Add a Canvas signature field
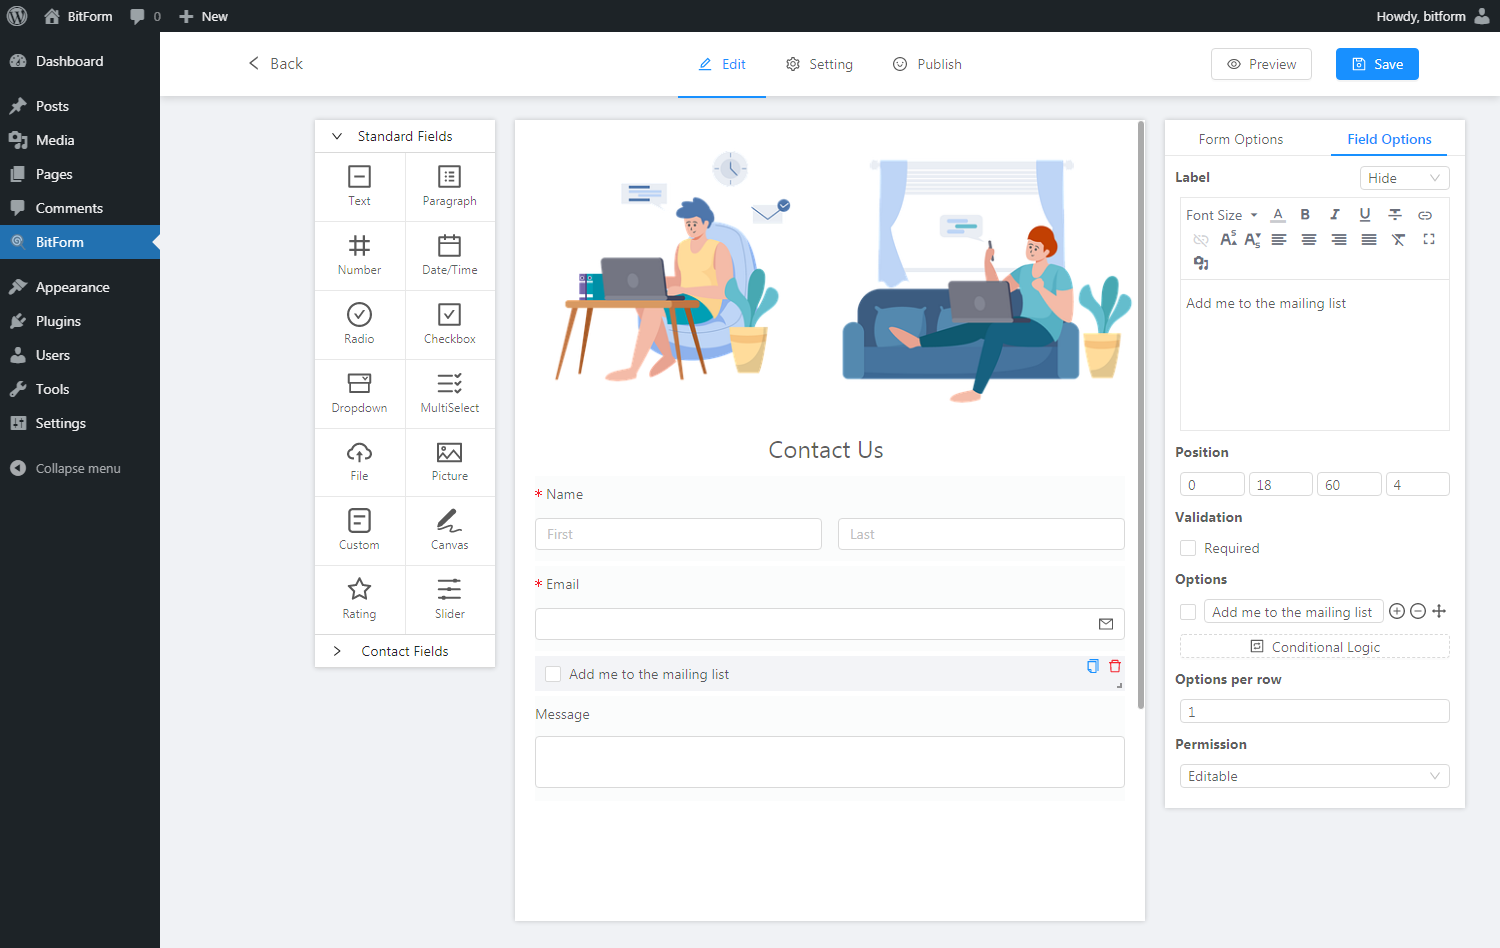The height and width of the screenshot is (948, 1500). click(x=450, y=531)
